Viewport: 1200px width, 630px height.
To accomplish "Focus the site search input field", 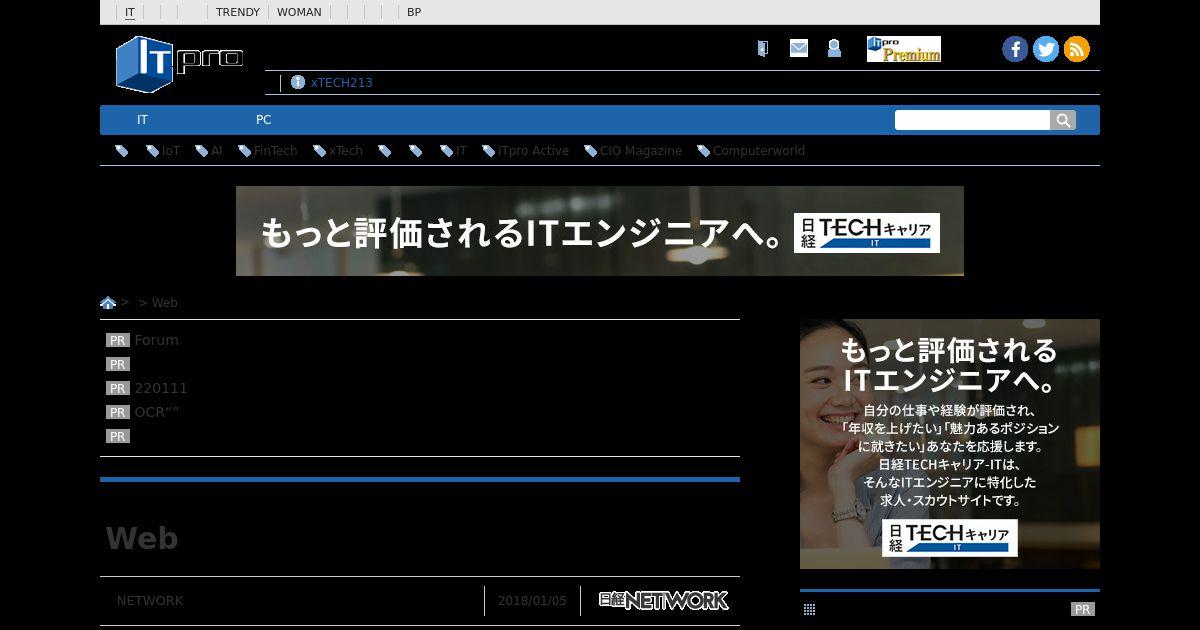I will click(x=972, y=120).
